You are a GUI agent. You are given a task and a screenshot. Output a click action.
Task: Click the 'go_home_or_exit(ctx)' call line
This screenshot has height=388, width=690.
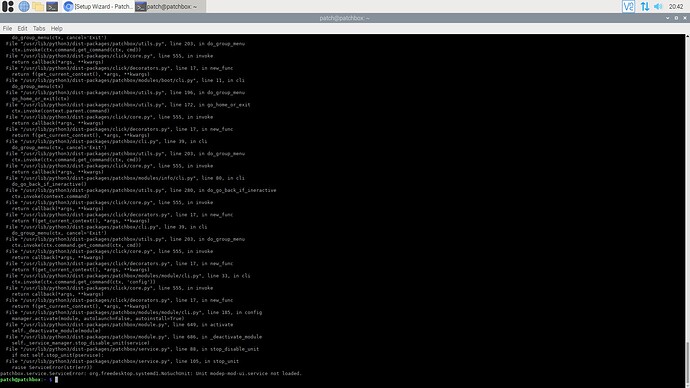click(x=40, y=99)
